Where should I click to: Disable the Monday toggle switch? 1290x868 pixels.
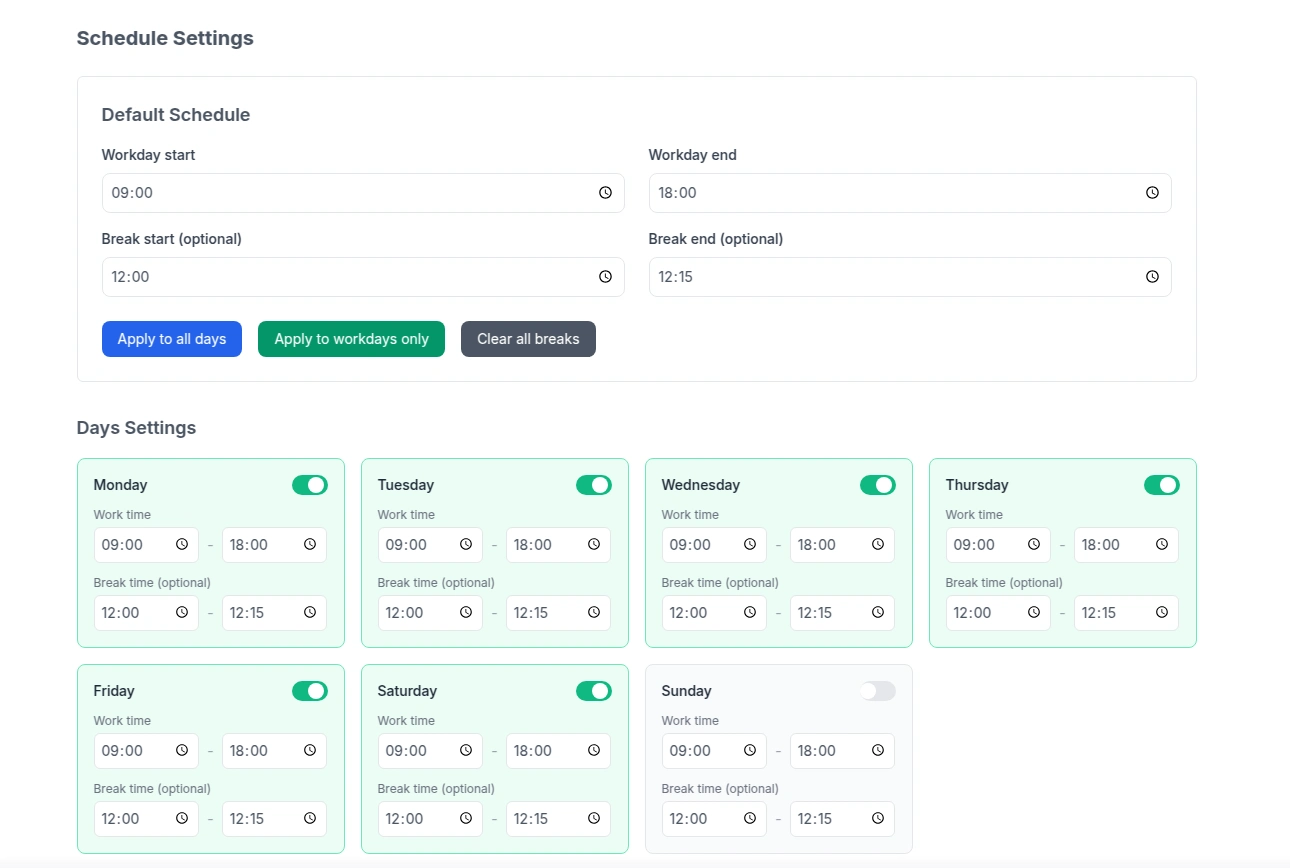[310, 485]
